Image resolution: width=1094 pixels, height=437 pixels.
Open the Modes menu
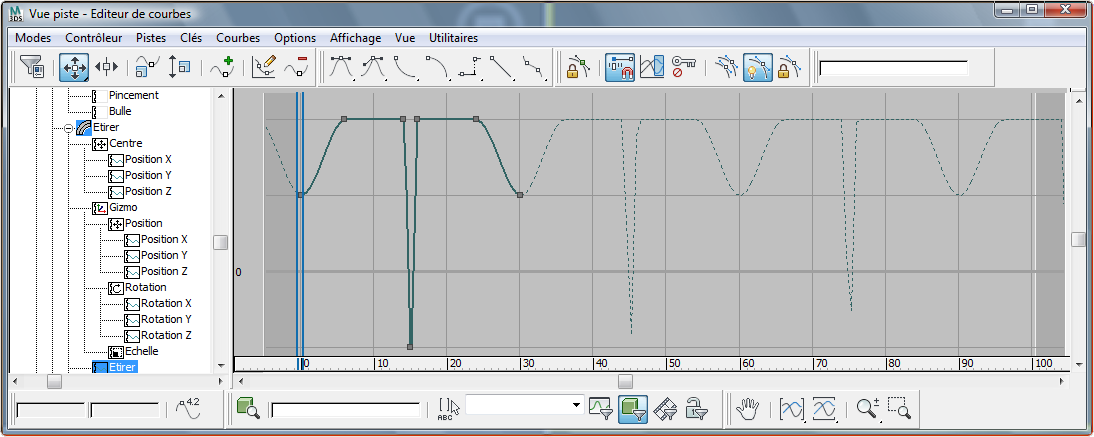[33, 38]
